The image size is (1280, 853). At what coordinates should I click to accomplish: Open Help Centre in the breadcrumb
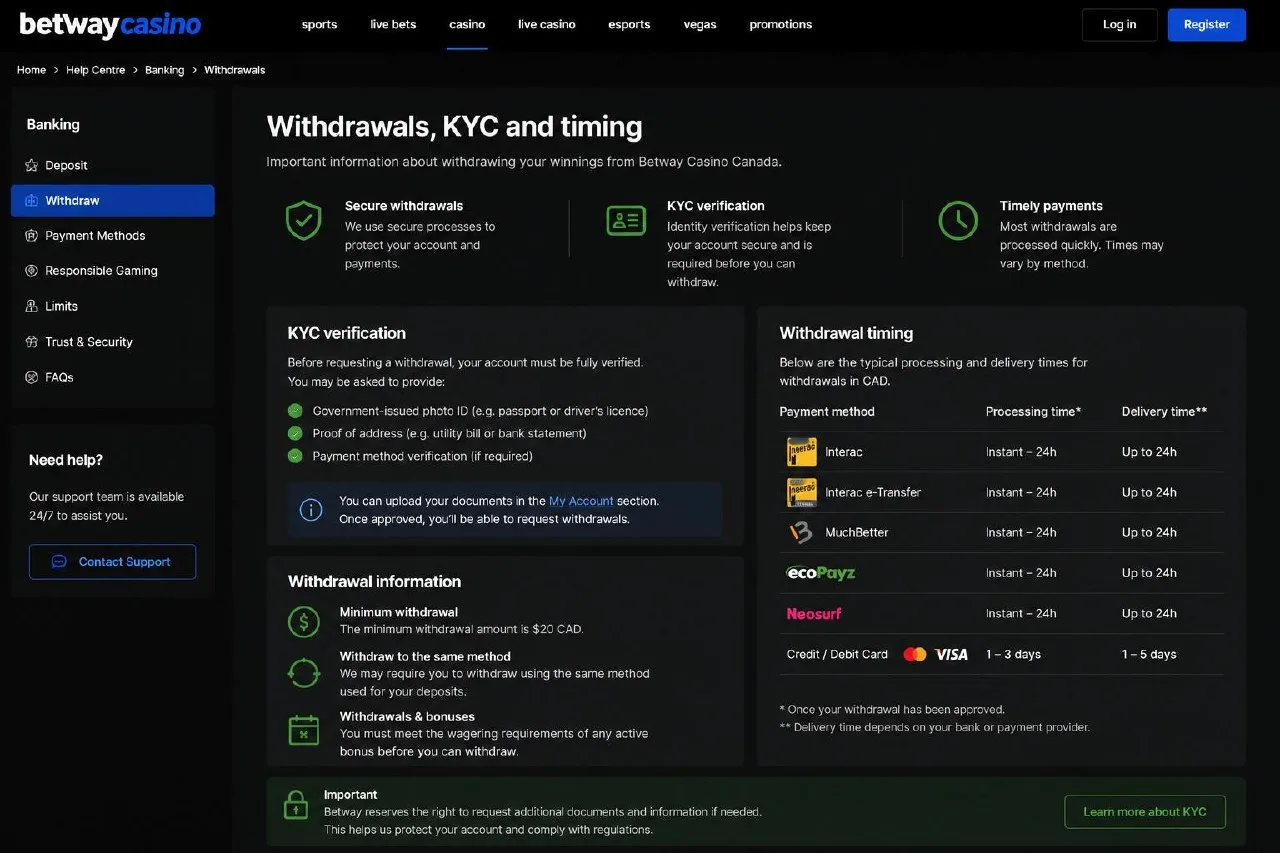coord(96,70)
